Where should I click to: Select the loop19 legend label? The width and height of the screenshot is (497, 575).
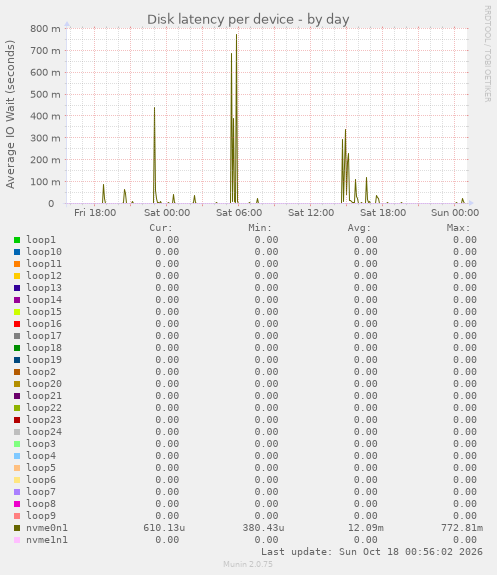pos(44,360)
